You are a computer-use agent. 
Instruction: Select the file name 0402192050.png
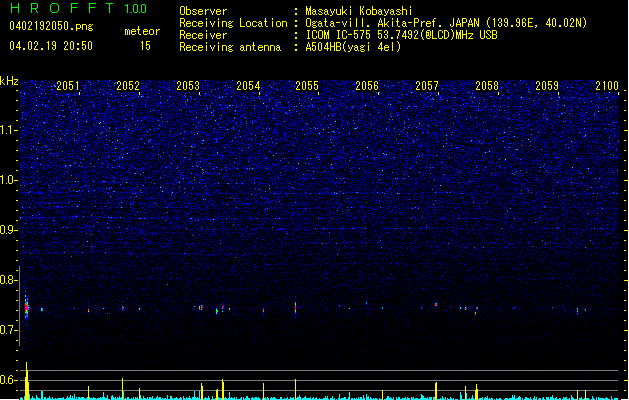tap(51, 26)
